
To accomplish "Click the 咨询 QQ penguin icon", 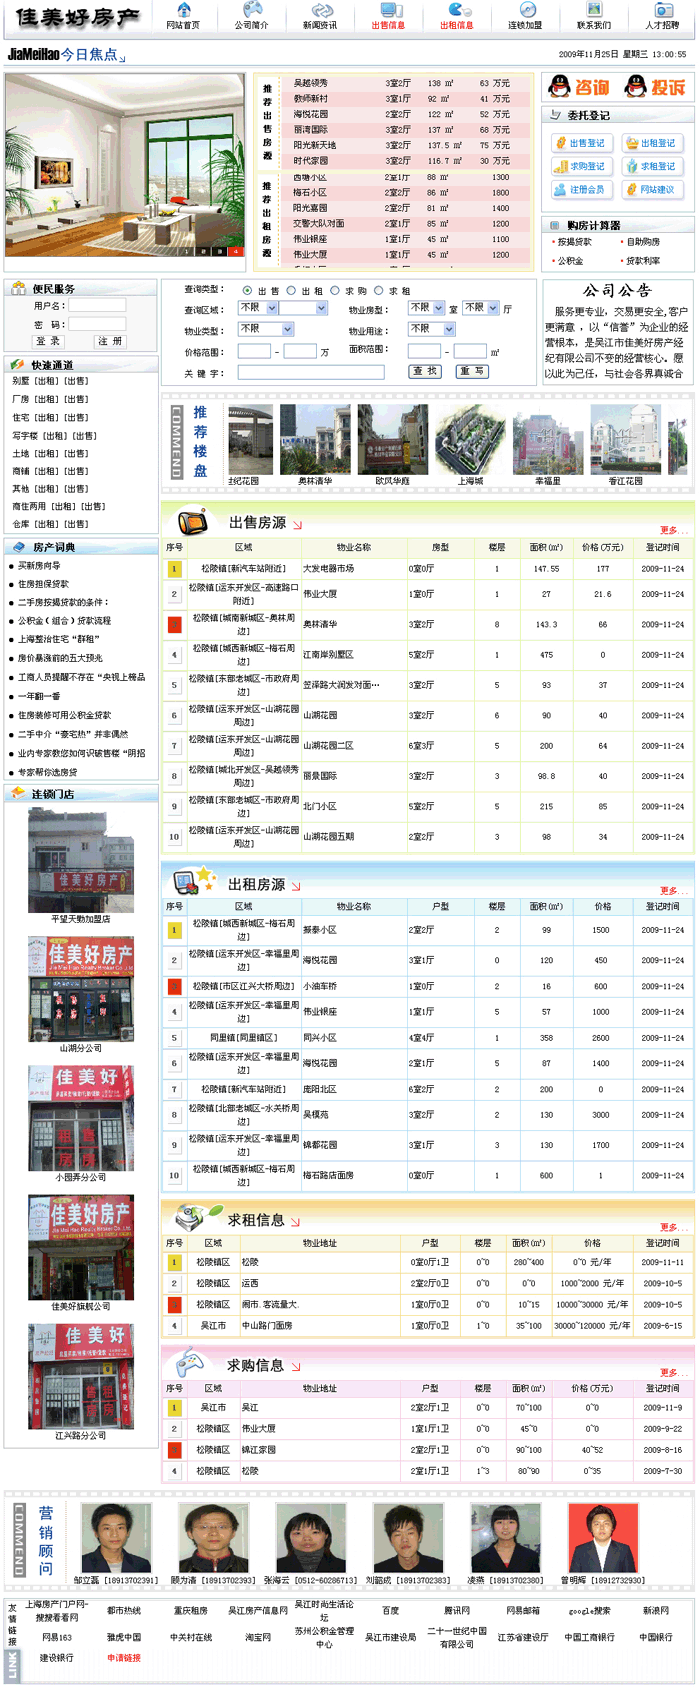I will tap(559, 88).
